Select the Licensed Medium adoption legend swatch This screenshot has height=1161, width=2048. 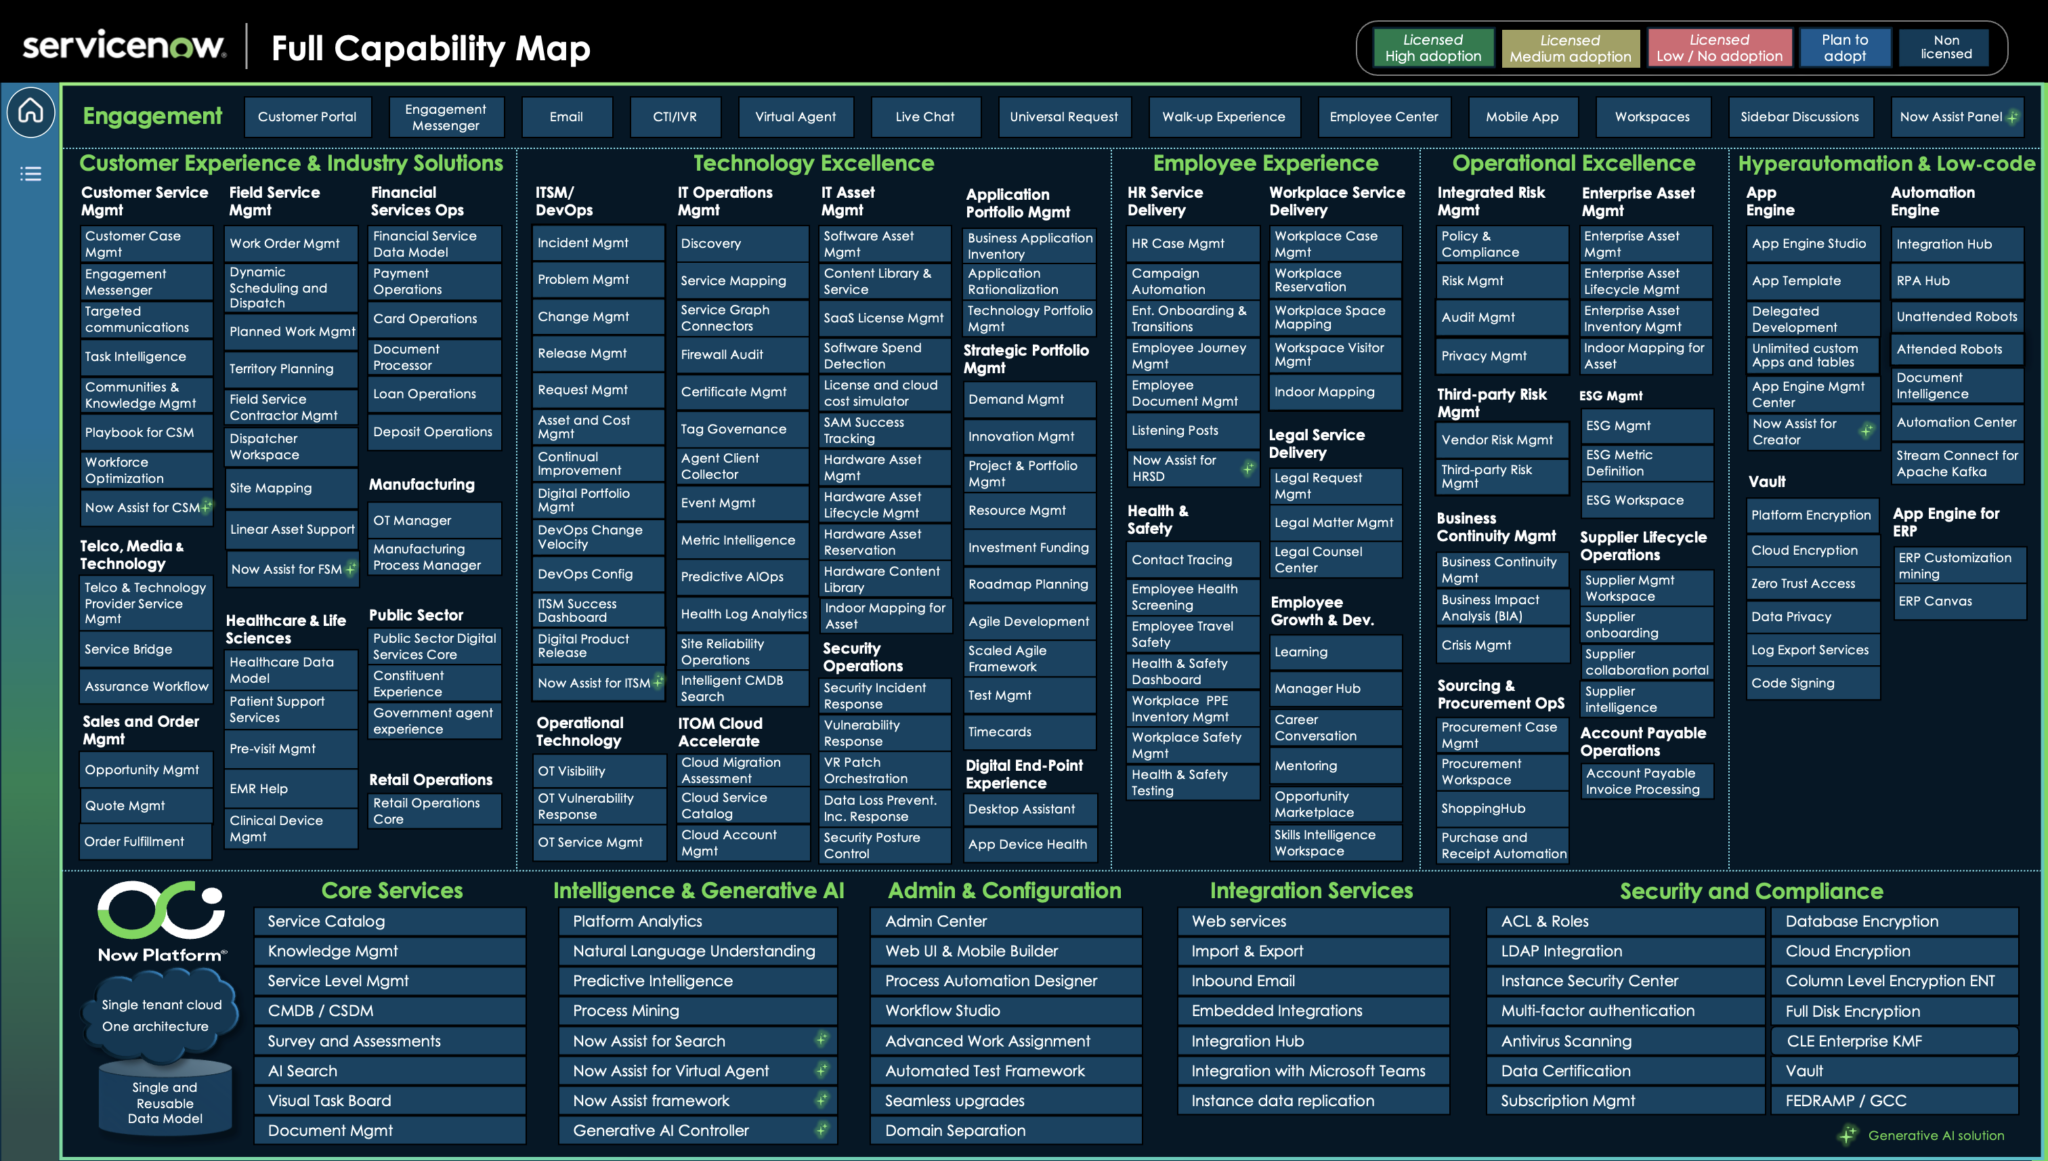point(1570,48)
